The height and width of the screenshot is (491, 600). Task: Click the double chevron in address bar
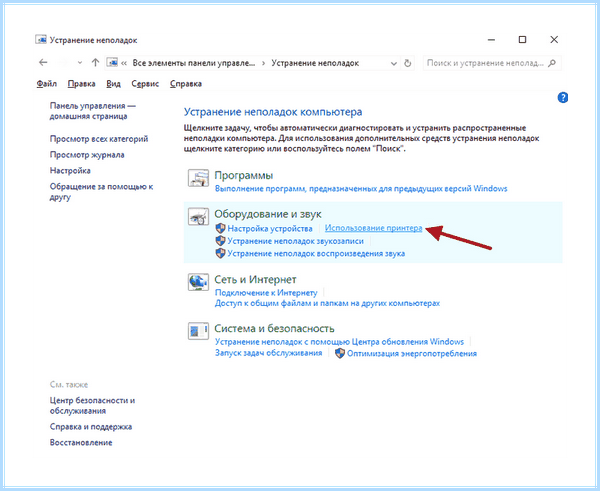tap(124, 63)
